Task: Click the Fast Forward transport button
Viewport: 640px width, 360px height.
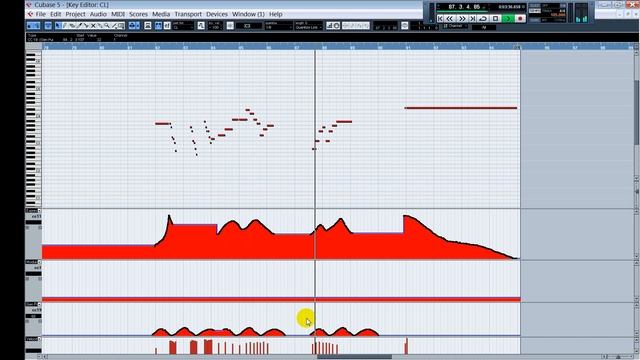Action: (x=462, y=18)
